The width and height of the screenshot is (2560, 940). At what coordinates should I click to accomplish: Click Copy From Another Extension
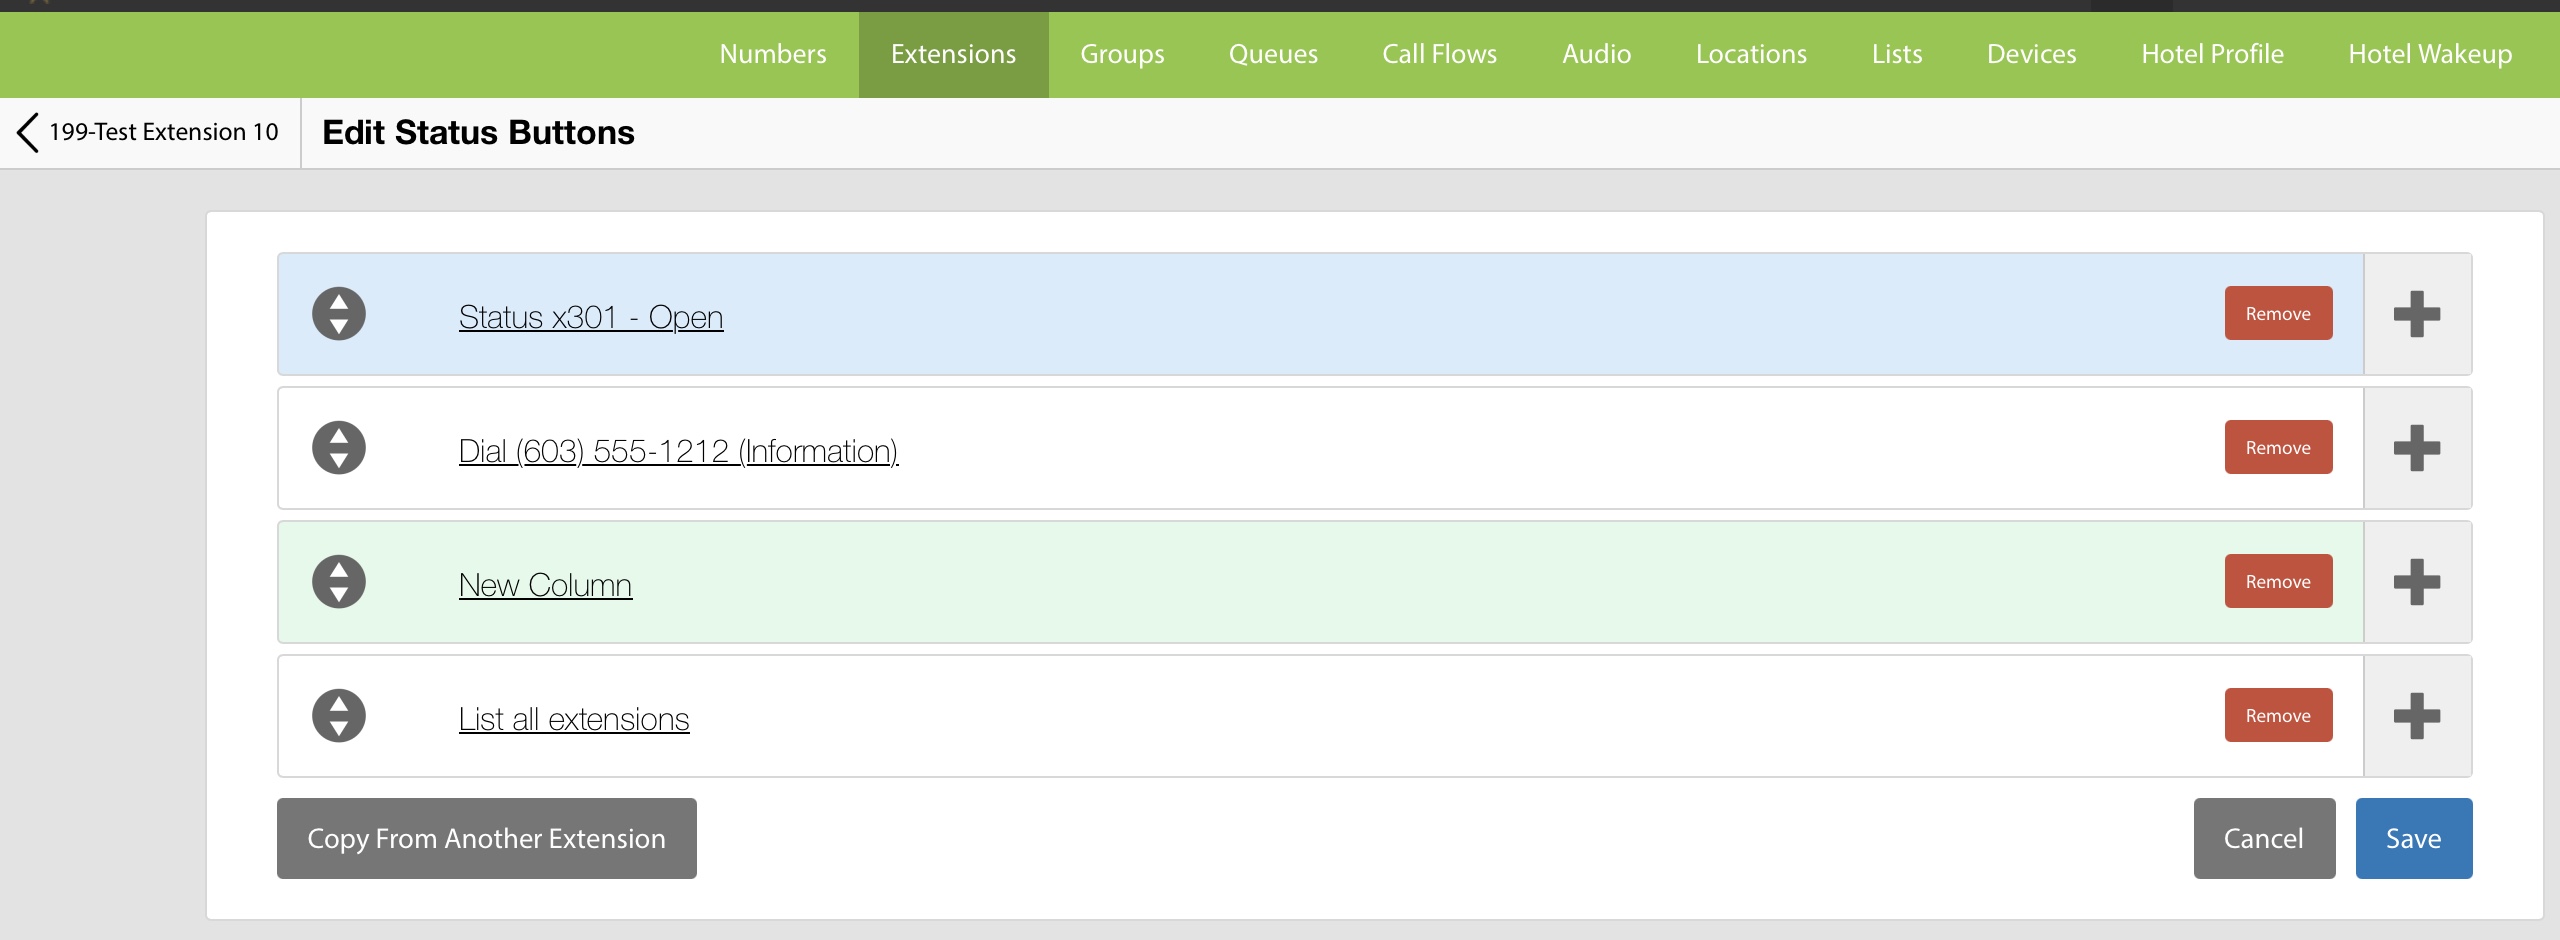coord(486,838)
